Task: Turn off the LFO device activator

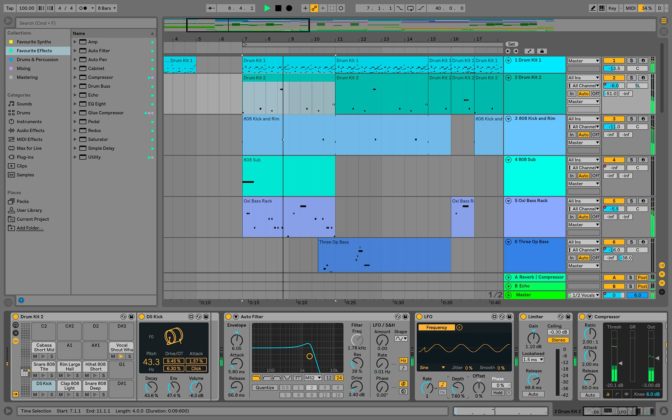Action: [420, 317]
